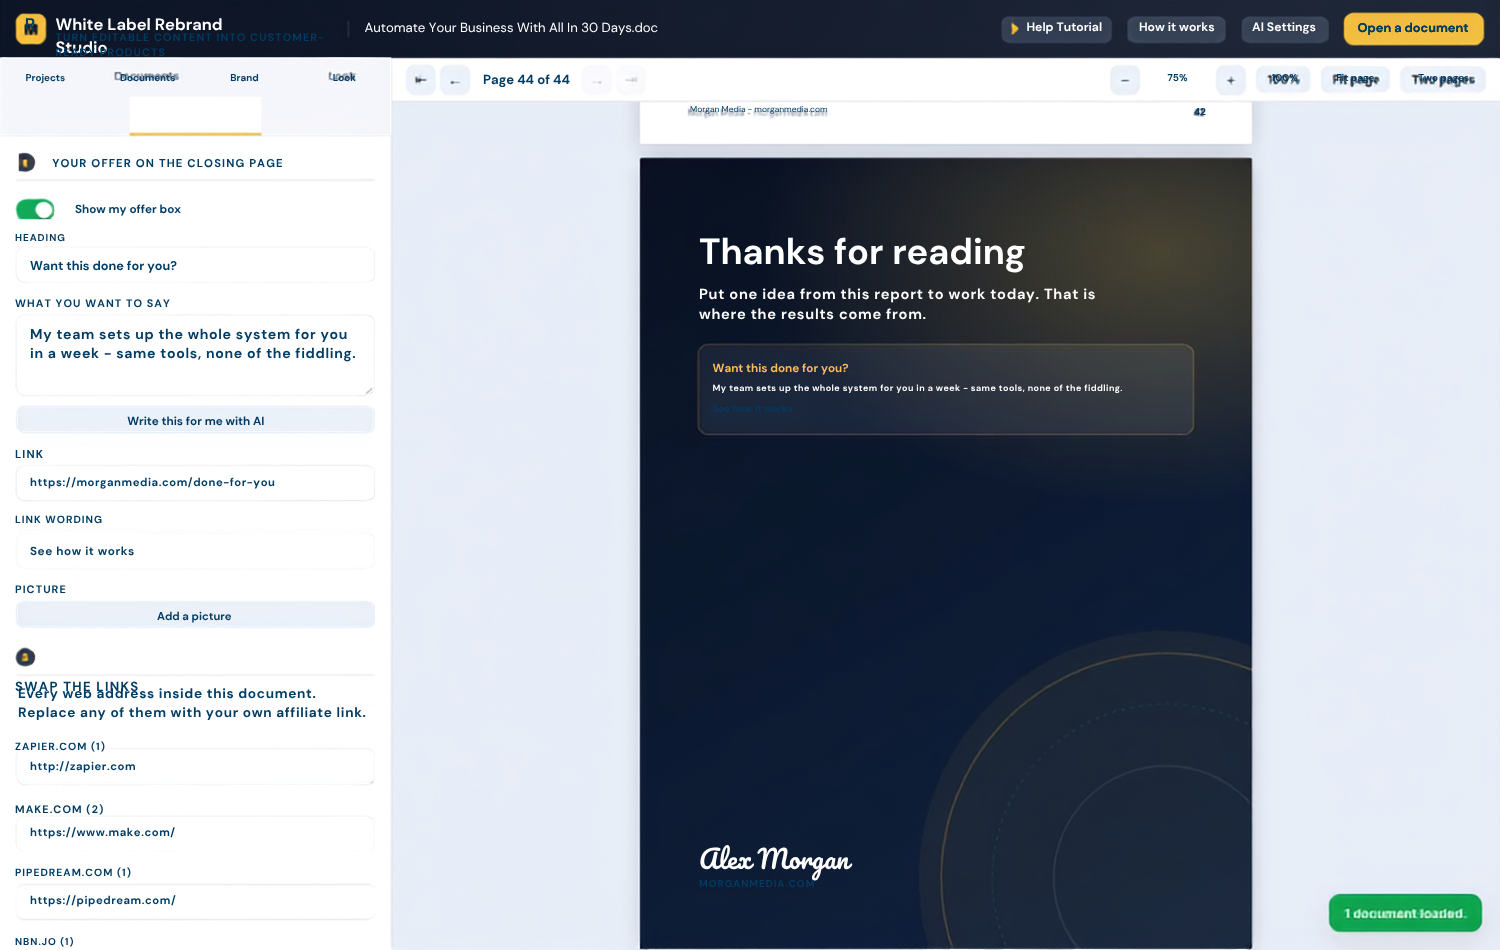Click the closing page offer section icon
This screenshot has width=1500, height=950.
click(x=26, y=162)
